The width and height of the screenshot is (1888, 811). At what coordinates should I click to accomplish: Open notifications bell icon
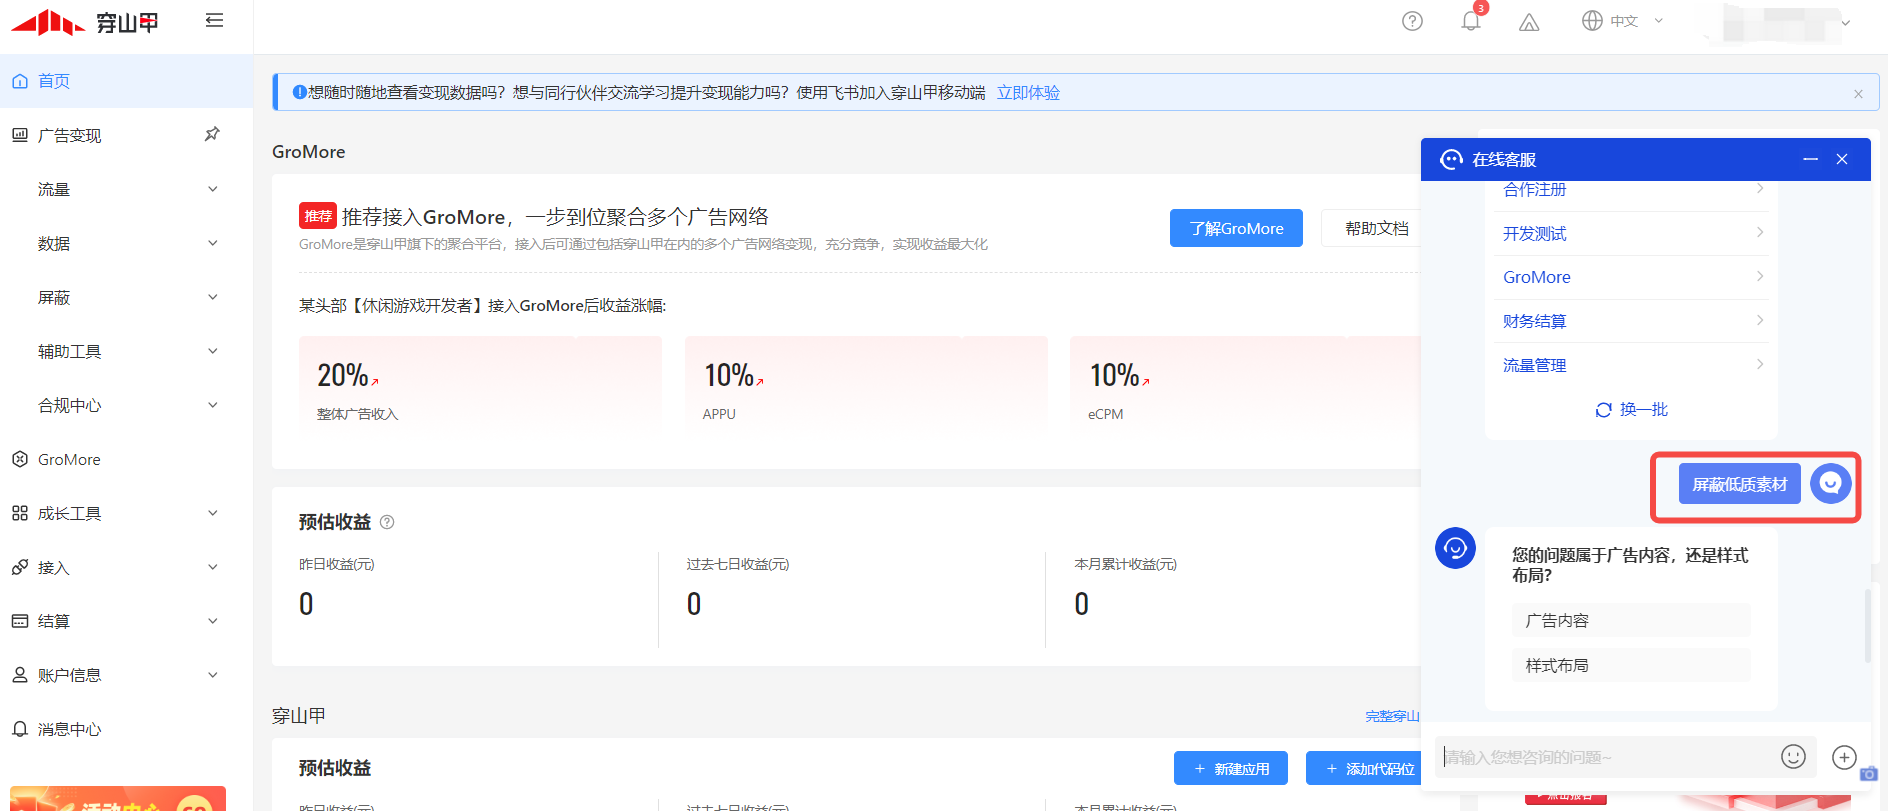tap(1470, 21)
